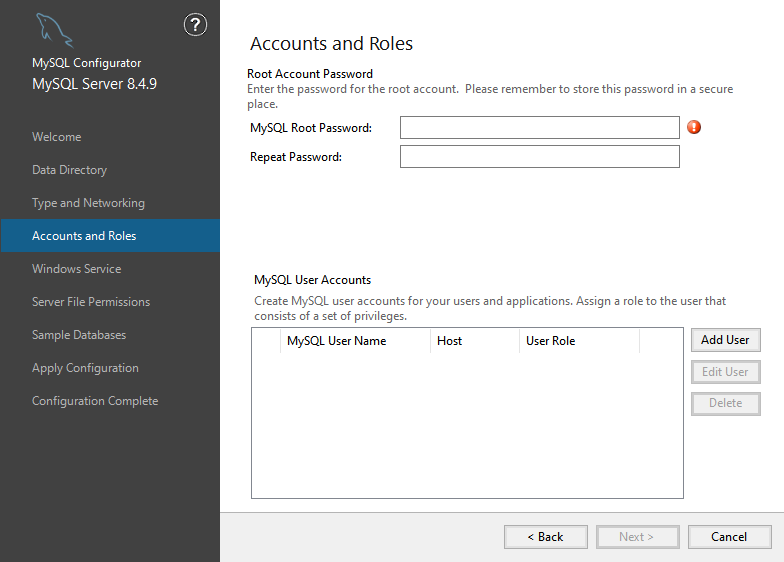Screen dimensions: 784x562
Task: Click the MySQL dolphin logo
Action: (54, 31)
